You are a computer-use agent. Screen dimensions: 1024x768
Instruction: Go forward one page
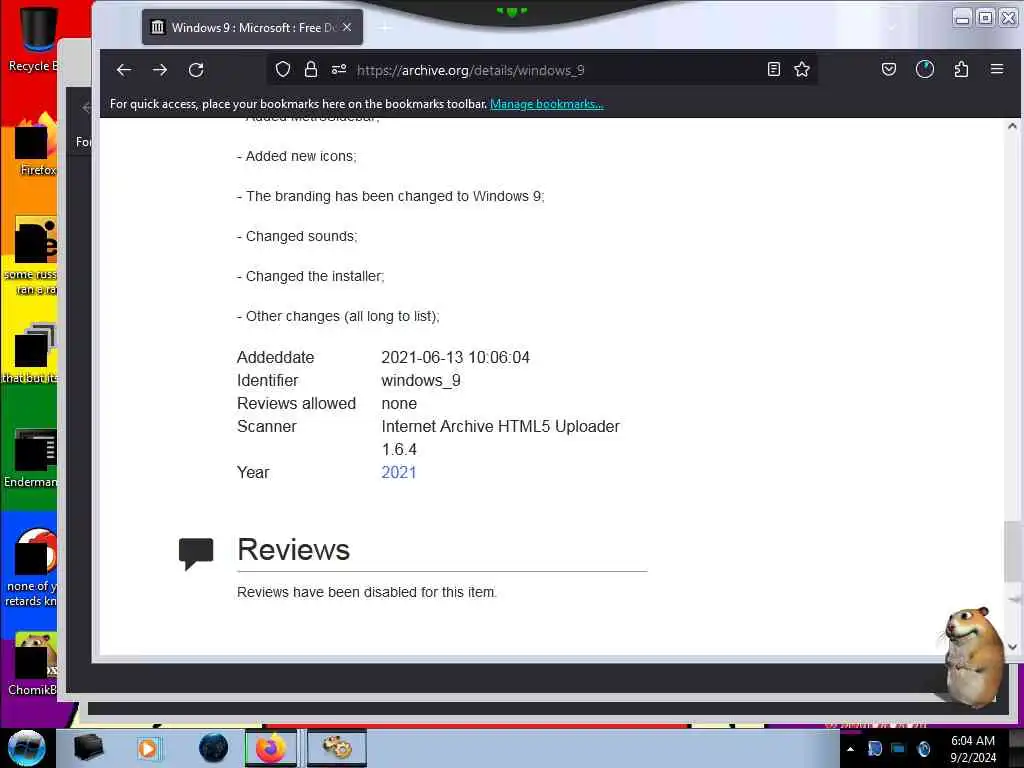pos(160,70)
